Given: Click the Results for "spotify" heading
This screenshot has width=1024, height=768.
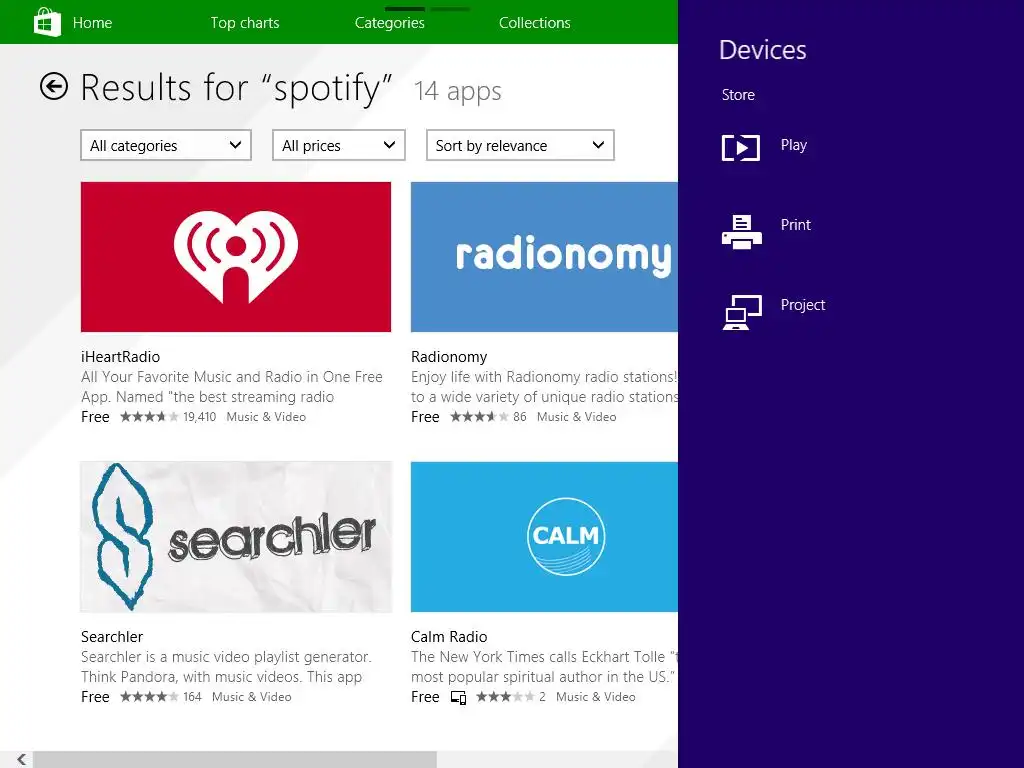Looking at the screenshot, I should click(236, 88).
